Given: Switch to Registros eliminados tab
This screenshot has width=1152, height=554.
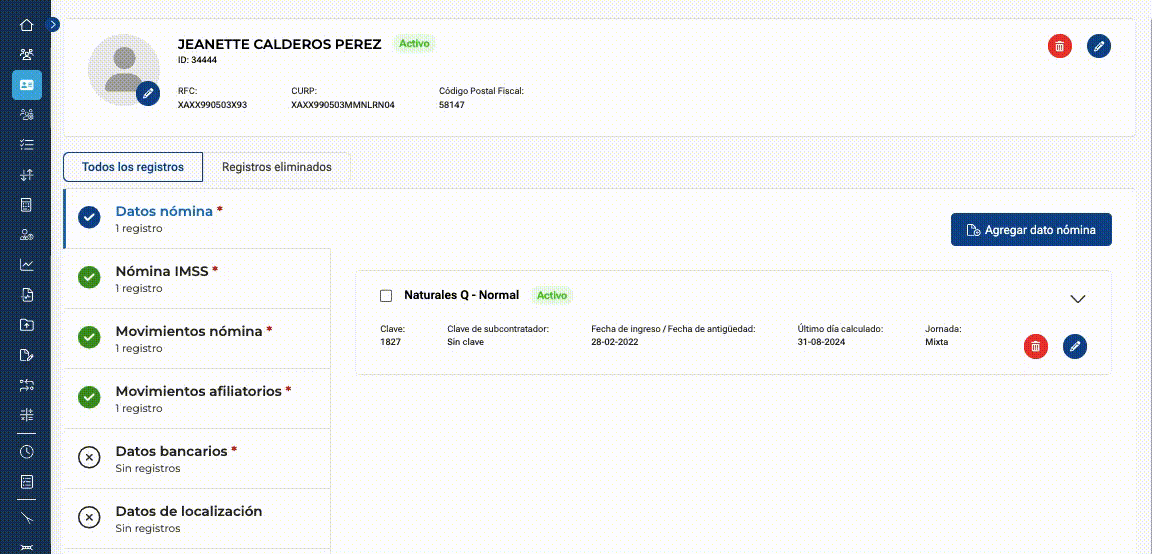Looking at the screenshot, I should tap(277, 167).
